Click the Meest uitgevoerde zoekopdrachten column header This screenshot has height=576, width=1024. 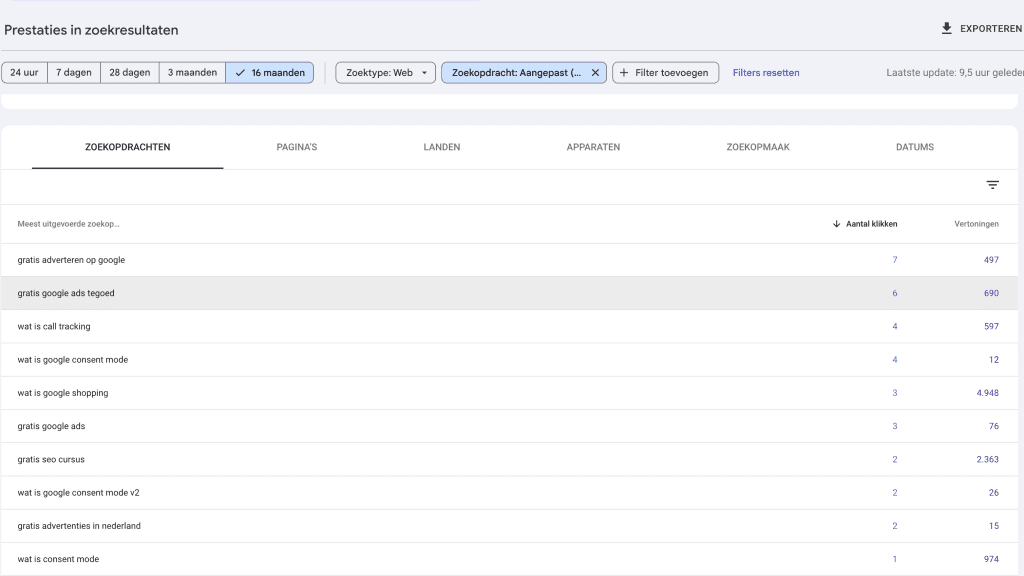pyautogui.click(x=68, y=224)
